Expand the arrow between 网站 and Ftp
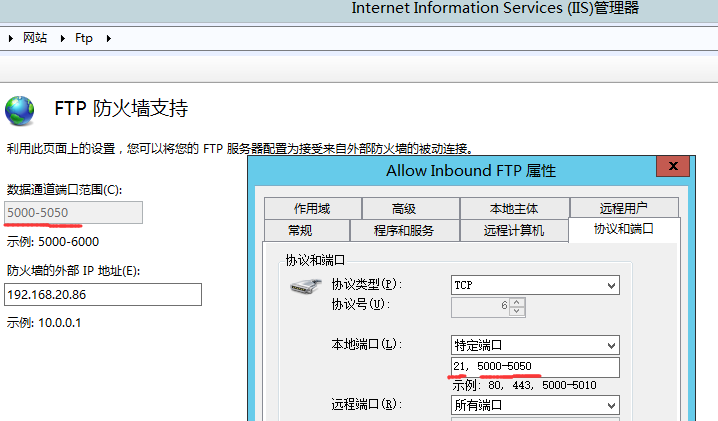The height and width of the screenshot is (421, 718). (x=62, y=38)
